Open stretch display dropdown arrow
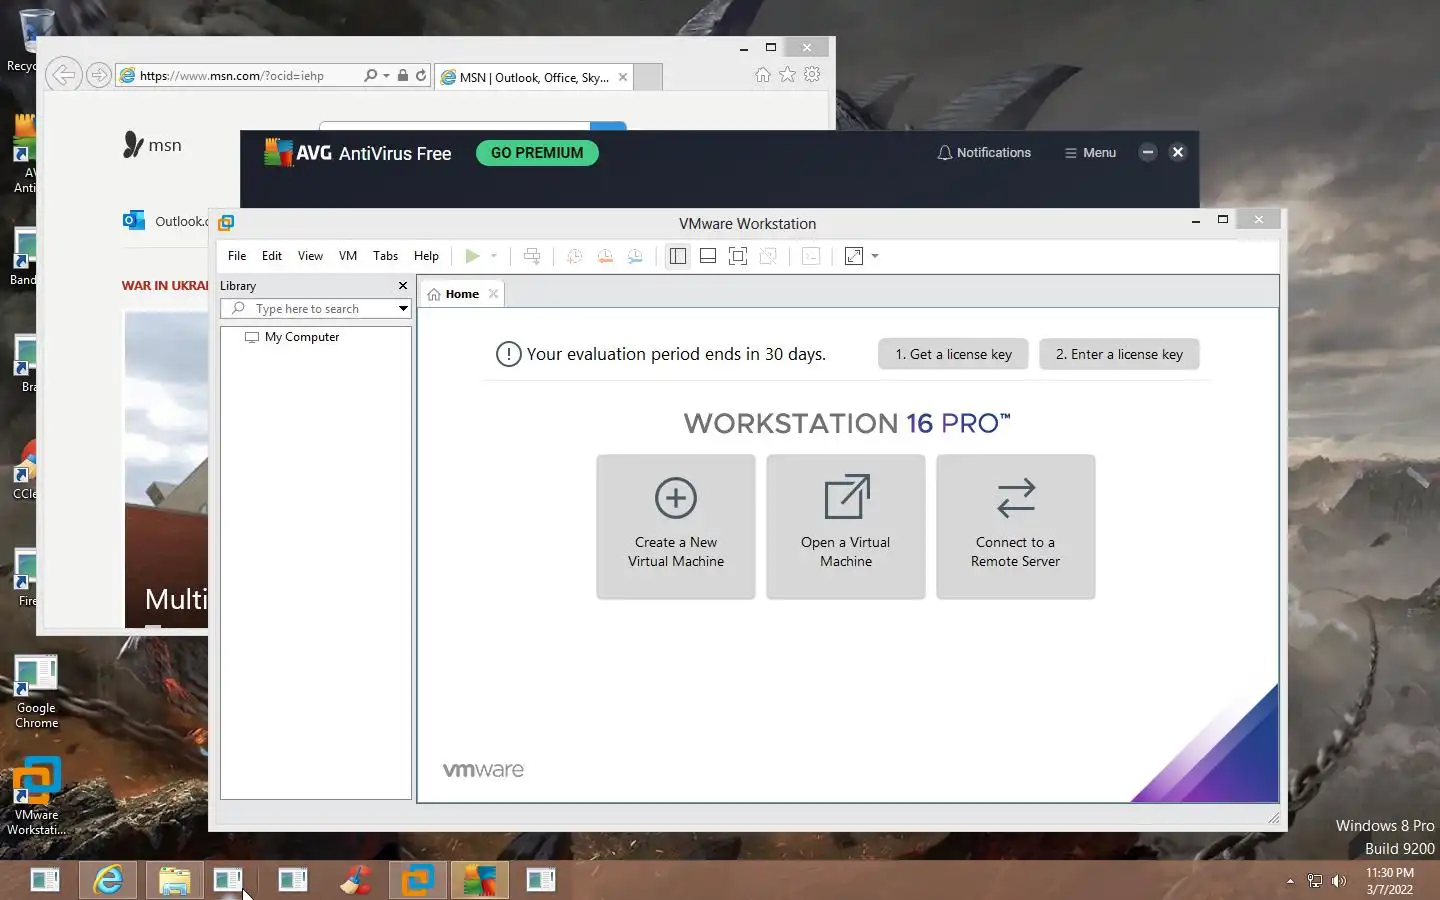1440x900 pixels. [875, 256]
